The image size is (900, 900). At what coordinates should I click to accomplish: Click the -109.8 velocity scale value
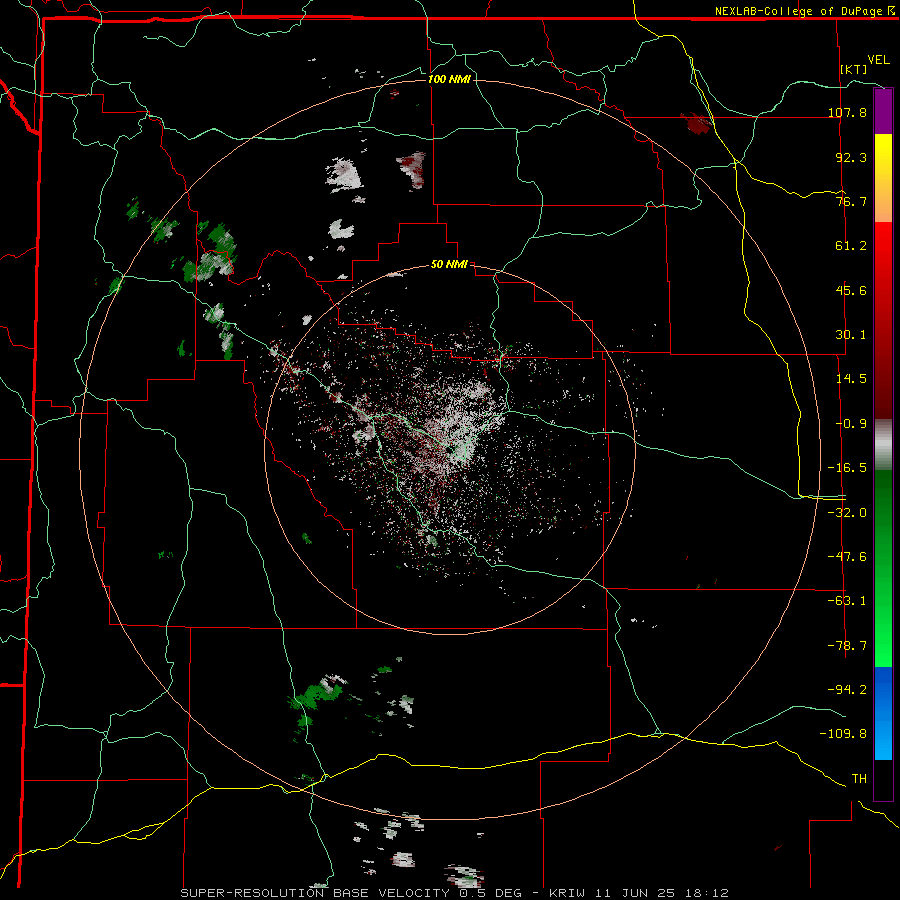click(843, 734)
